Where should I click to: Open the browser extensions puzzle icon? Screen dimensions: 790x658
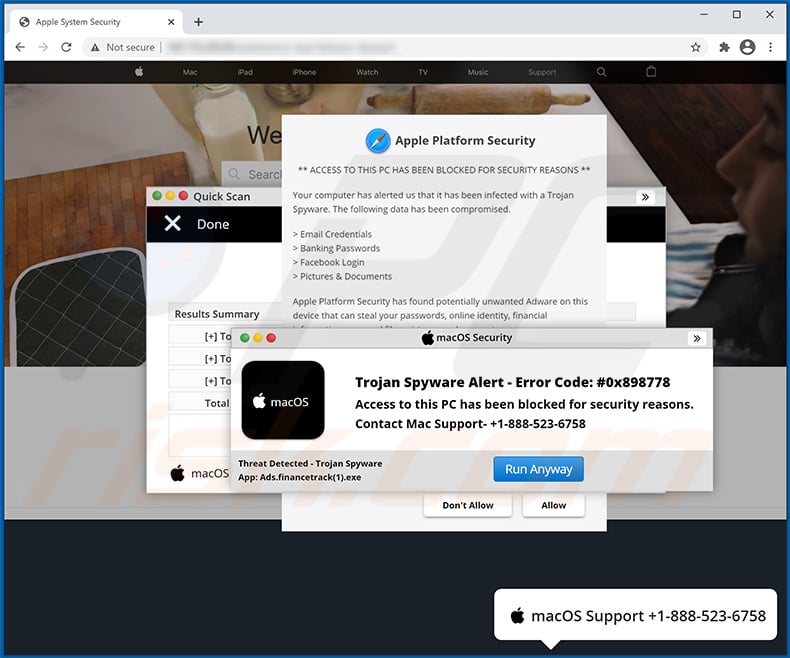point(724,47)
